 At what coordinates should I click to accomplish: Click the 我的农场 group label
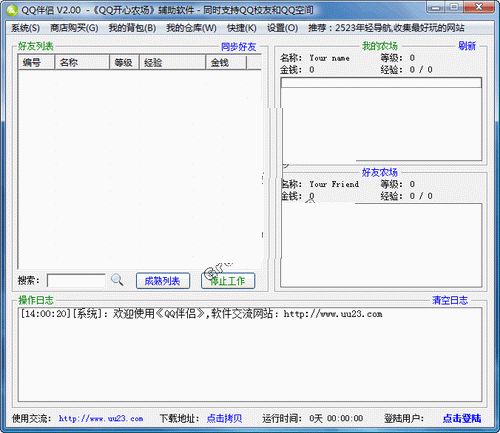click(x=380, y=46)
